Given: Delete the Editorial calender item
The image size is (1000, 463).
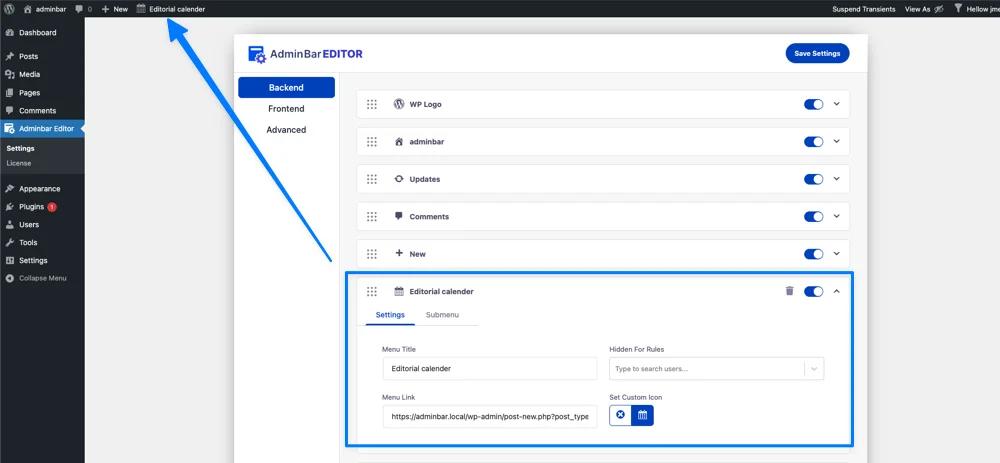Looking at the screenshot, I should 790,291.
